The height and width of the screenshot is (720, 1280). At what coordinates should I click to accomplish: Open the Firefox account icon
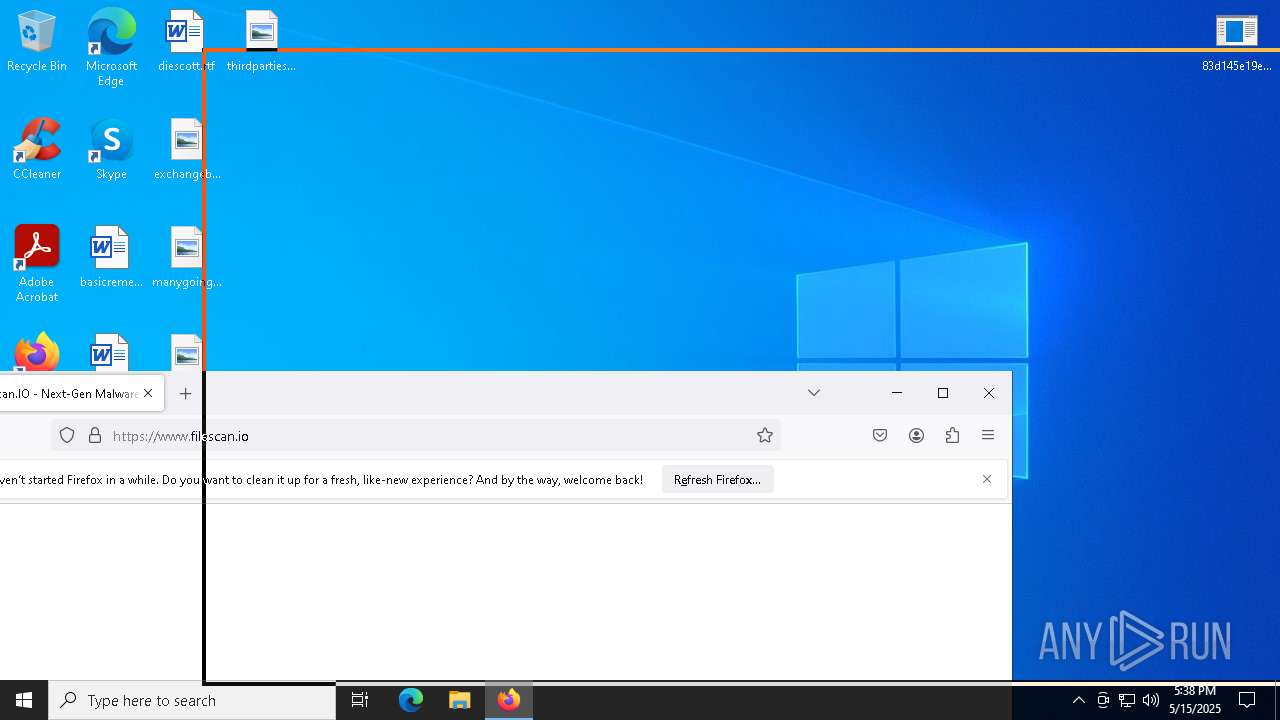tap(916, 435)
